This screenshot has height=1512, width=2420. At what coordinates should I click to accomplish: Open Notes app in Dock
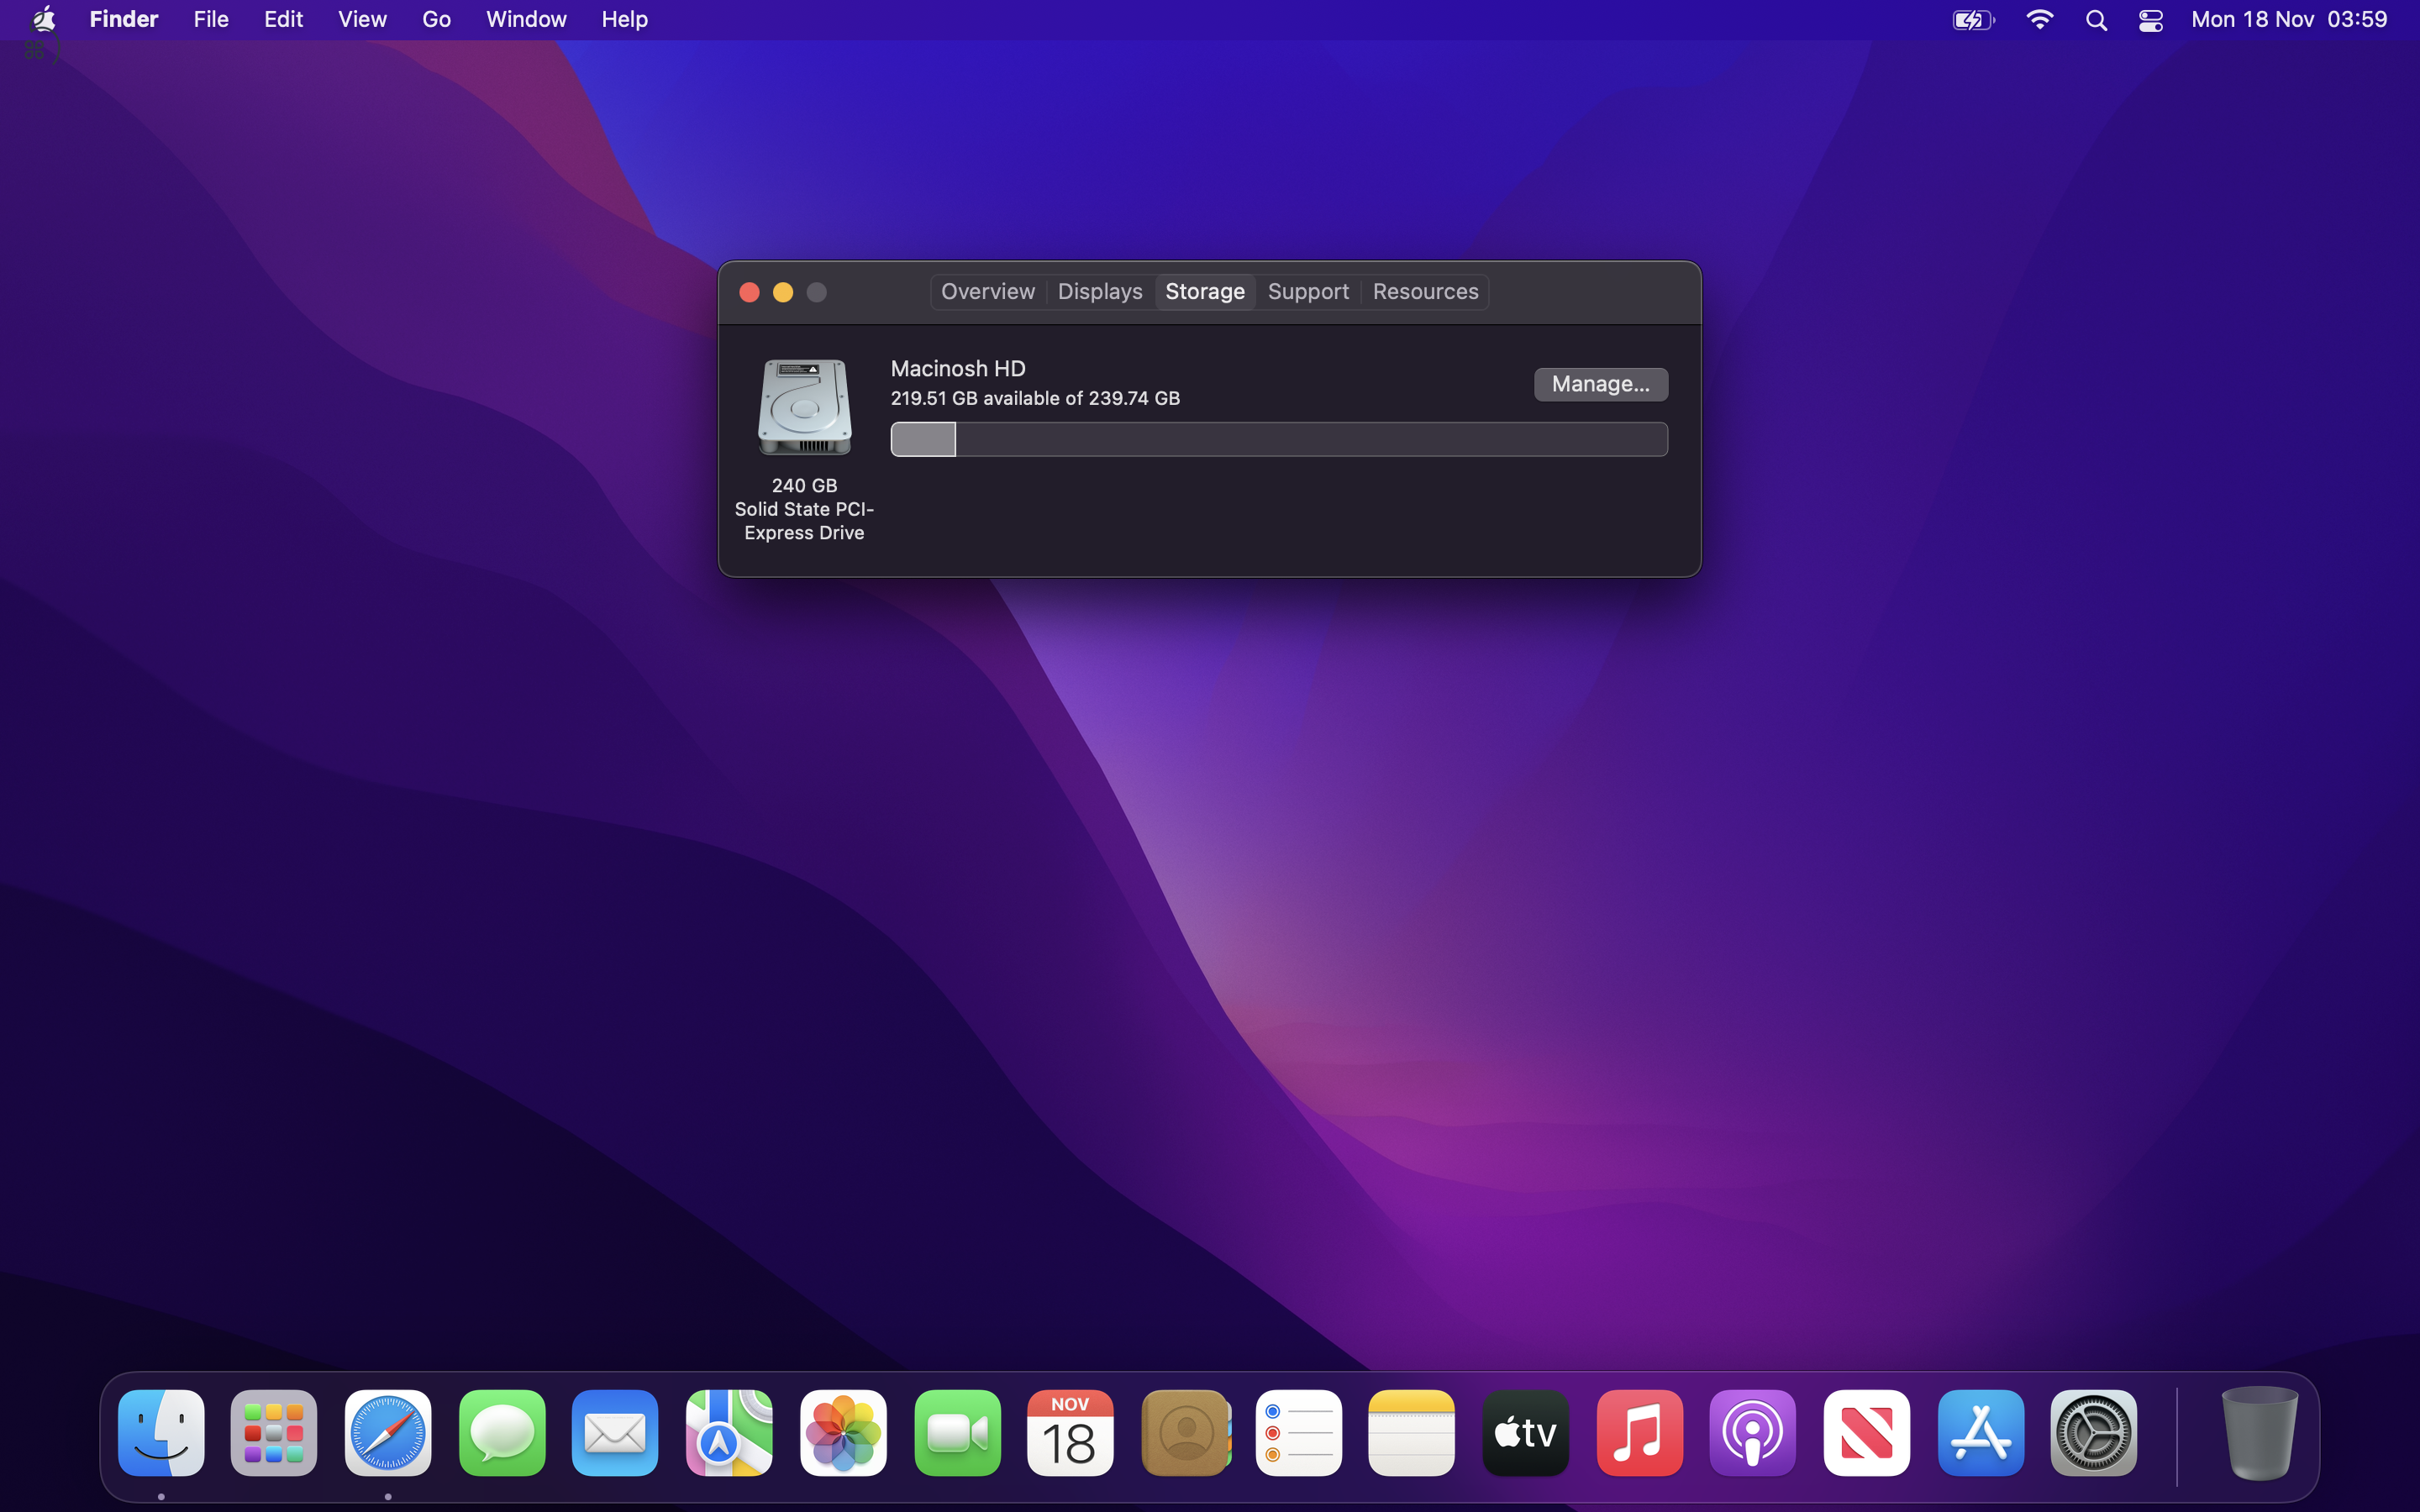coord(1411,1432)
